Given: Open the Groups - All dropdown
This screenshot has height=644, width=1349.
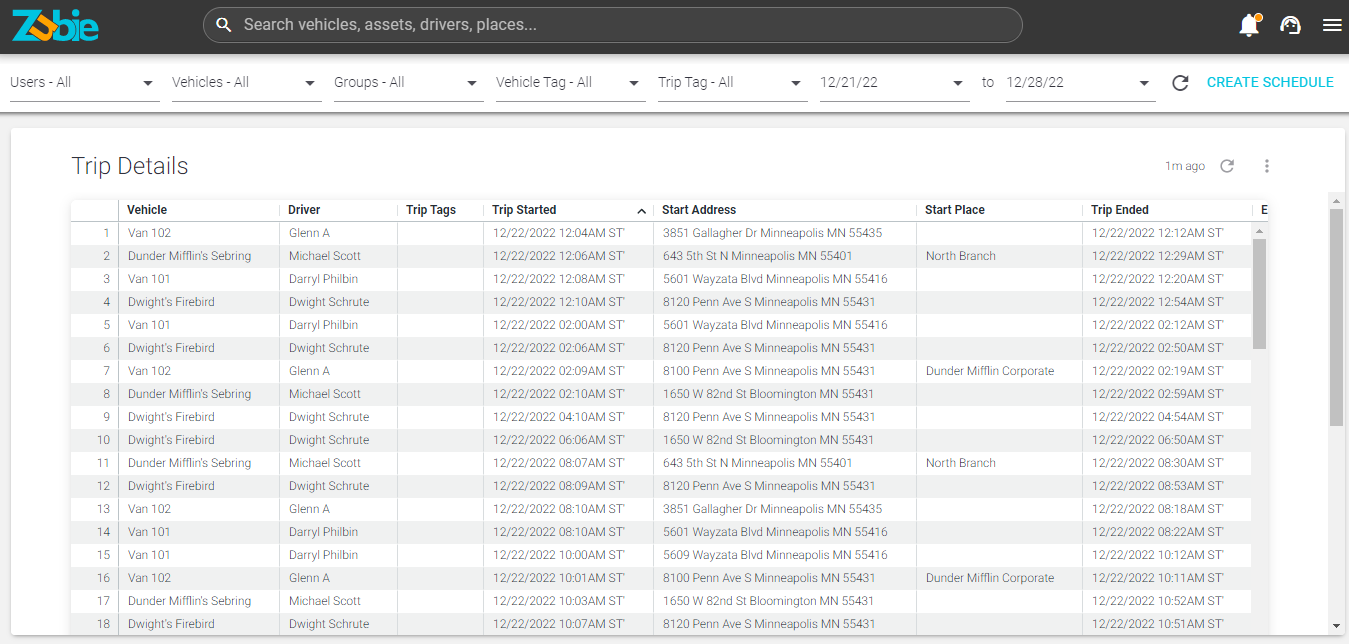Looking at the screenshot, I should pos(409,83).
